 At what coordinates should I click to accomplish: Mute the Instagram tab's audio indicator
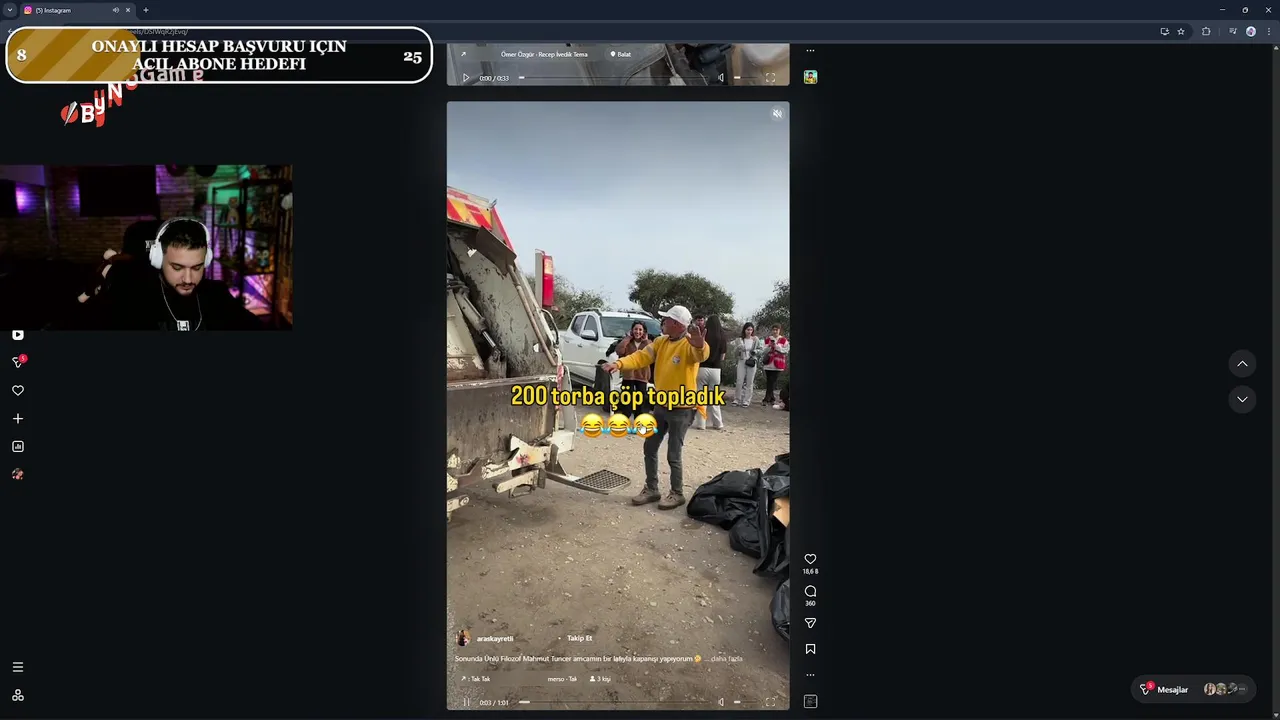click(116, 10)
